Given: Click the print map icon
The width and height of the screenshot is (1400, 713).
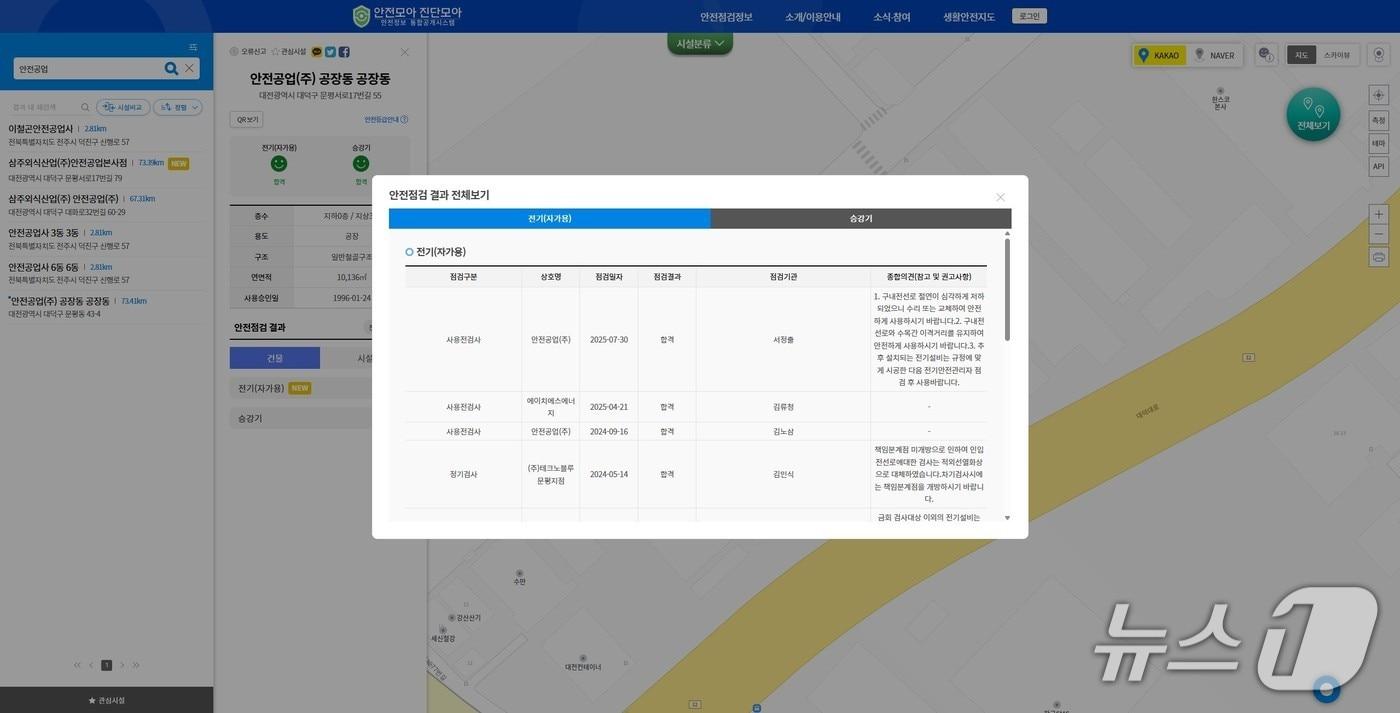Looking at the screenshot, I should tap(1379, 257).
